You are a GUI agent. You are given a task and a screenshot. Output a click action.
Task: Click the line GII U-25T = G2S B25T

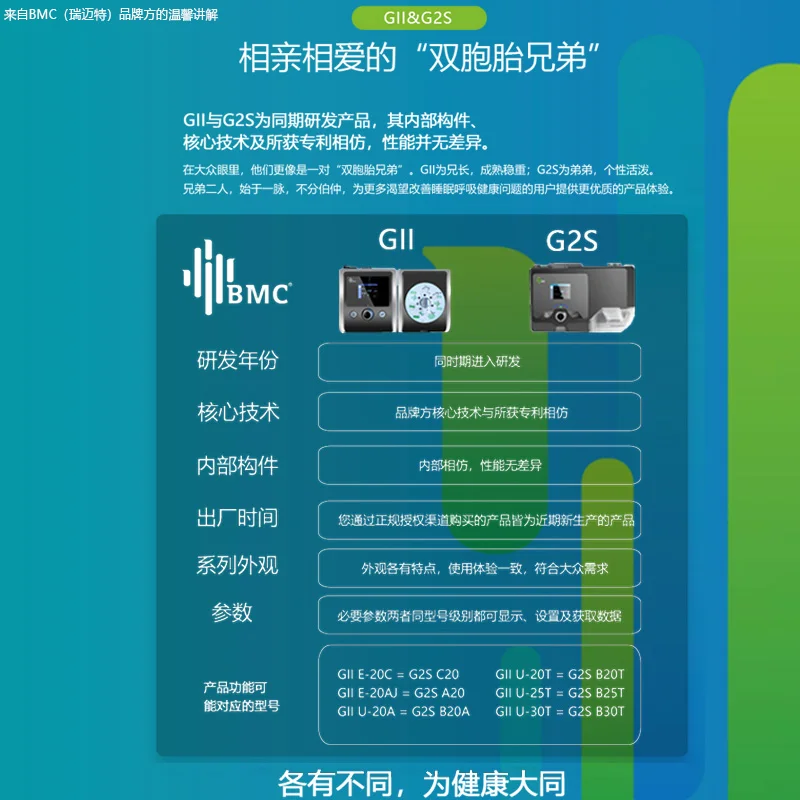point(560,693)
